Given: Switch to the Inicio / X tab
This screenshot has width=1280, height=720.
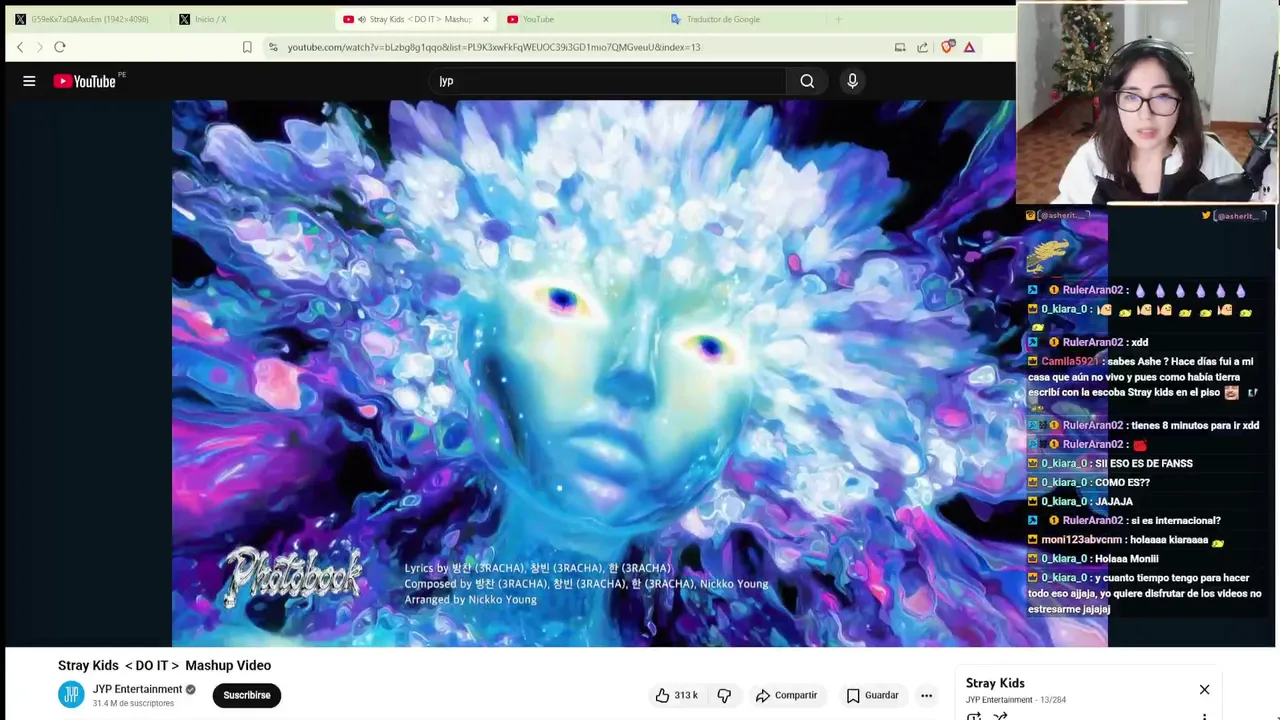Looking at the screenshot, I should tap(252, 19).
